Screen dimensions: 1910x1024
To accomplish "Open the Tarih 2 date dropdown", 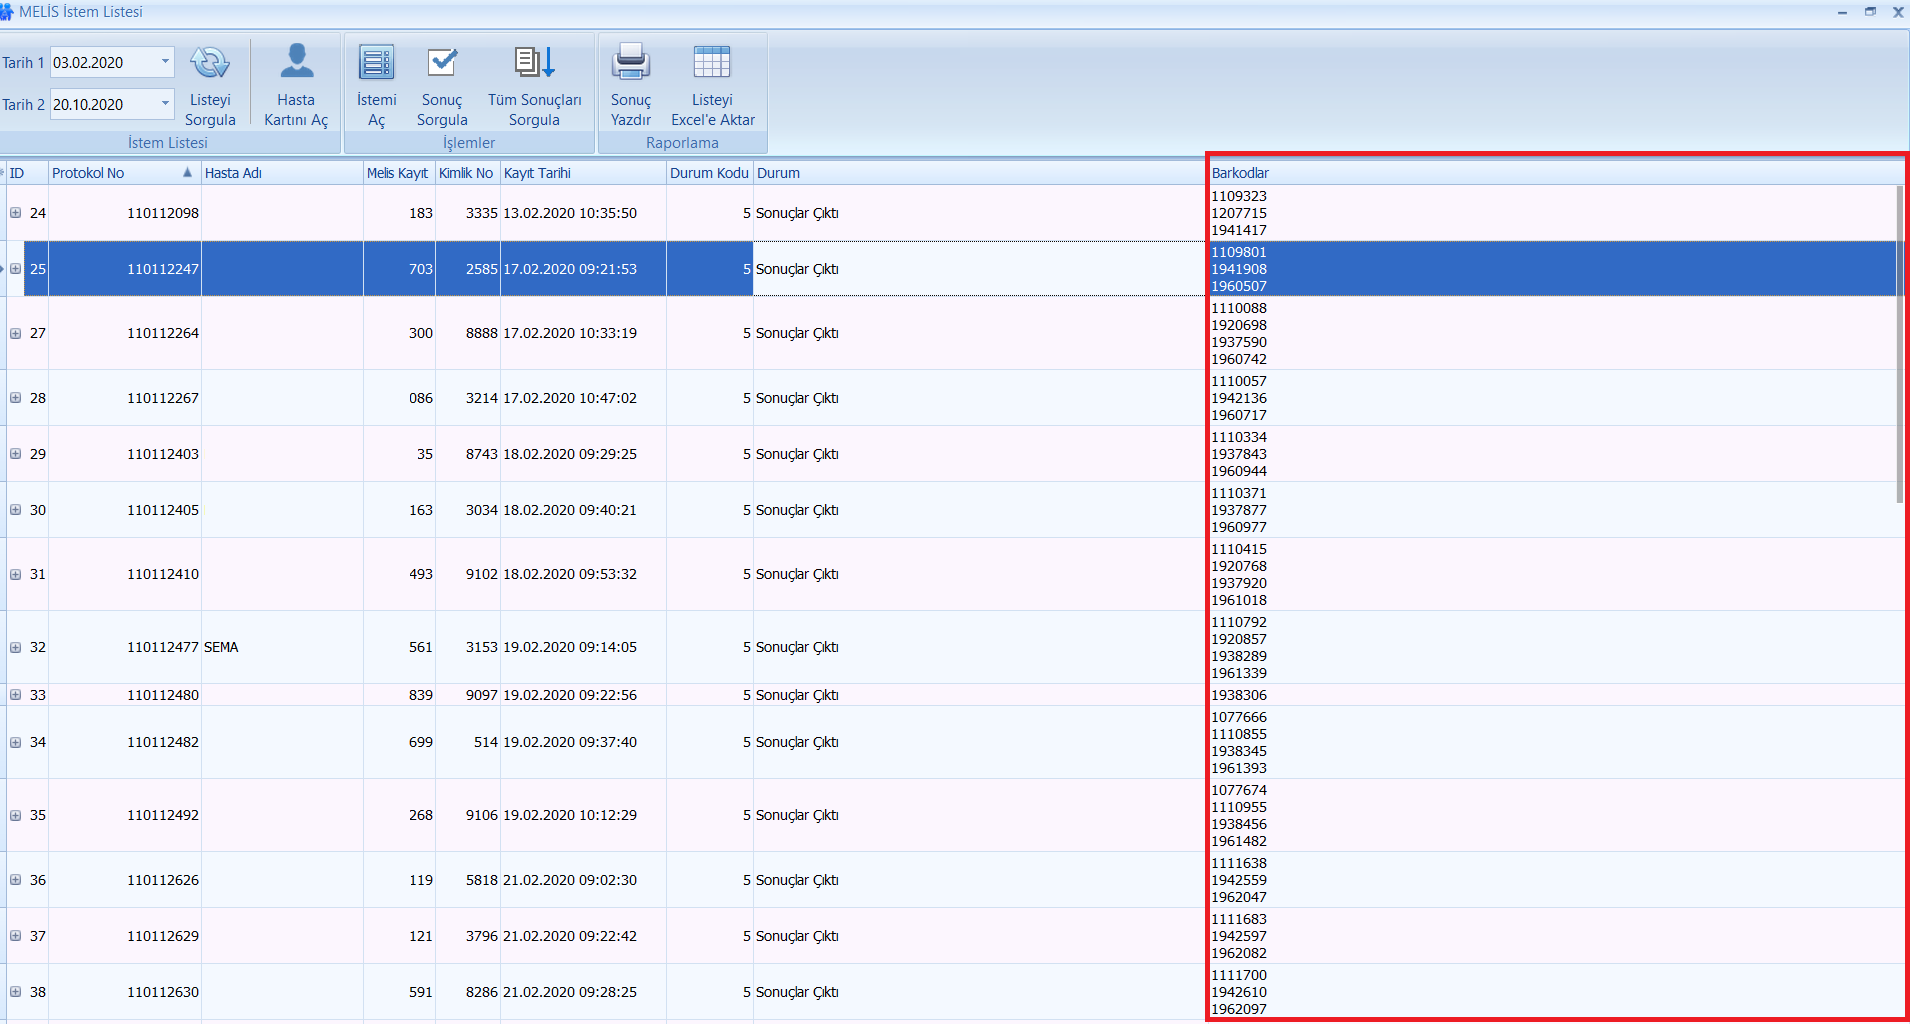I will click(x=165, y=104).
